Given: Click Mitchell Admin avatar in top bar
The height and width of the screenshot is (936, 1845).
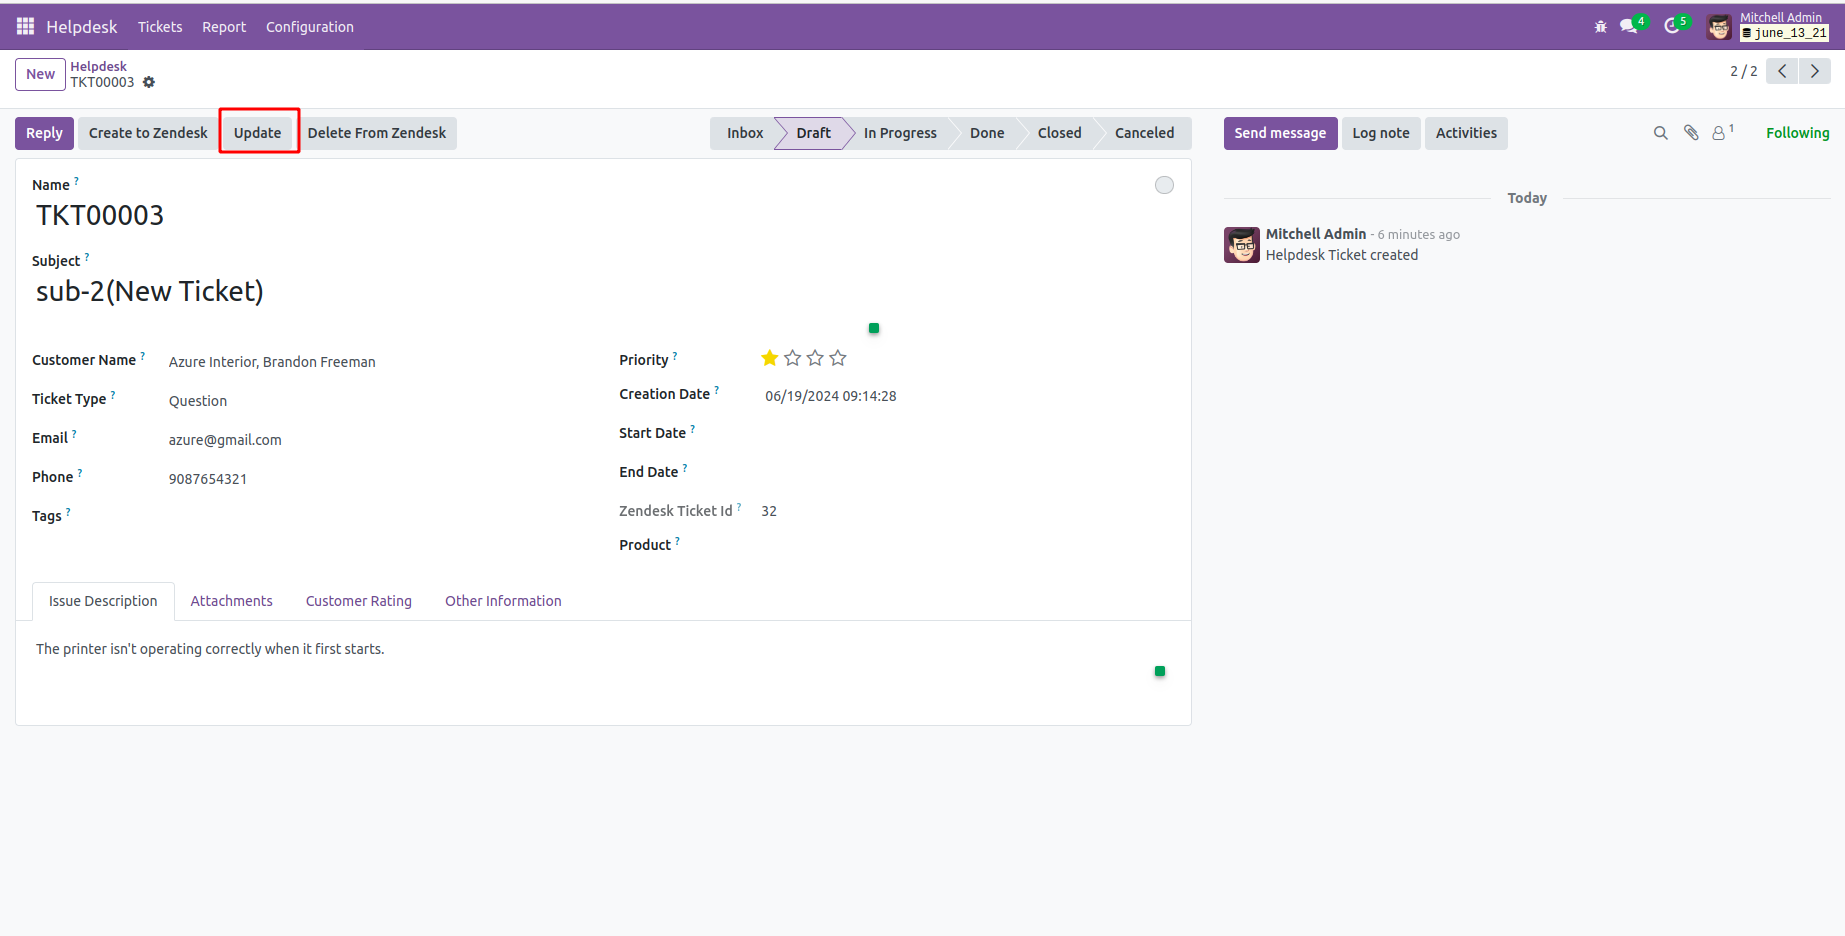Looking at the screenshot, I should pyautogui.click(x=1719, y=27).
